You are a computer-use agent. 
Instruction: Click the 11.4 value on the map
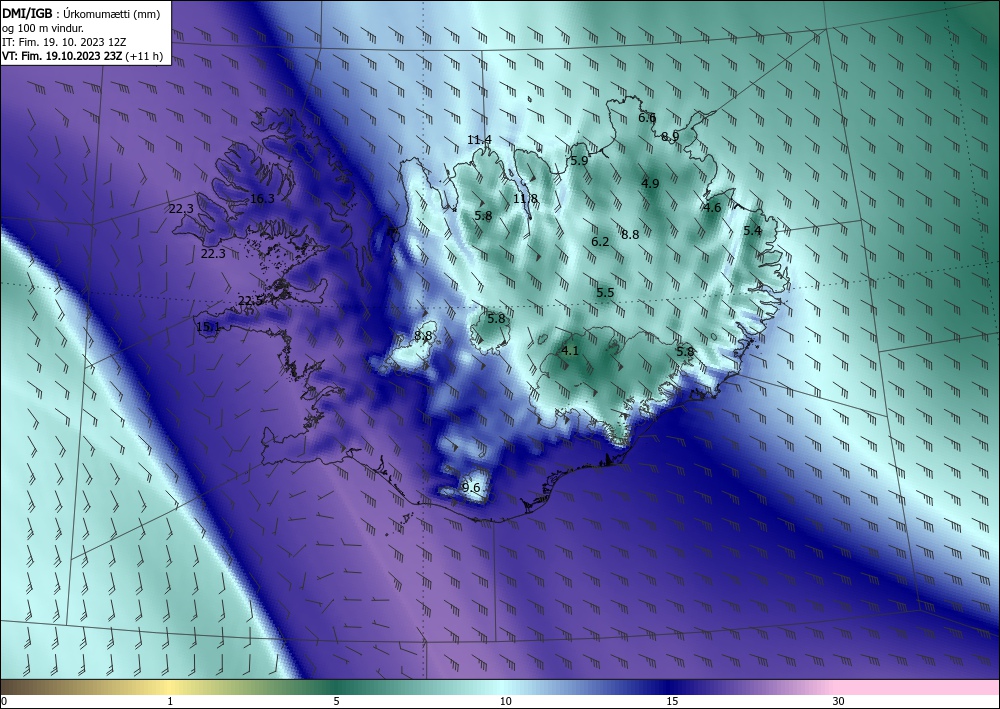pos(479,140)
